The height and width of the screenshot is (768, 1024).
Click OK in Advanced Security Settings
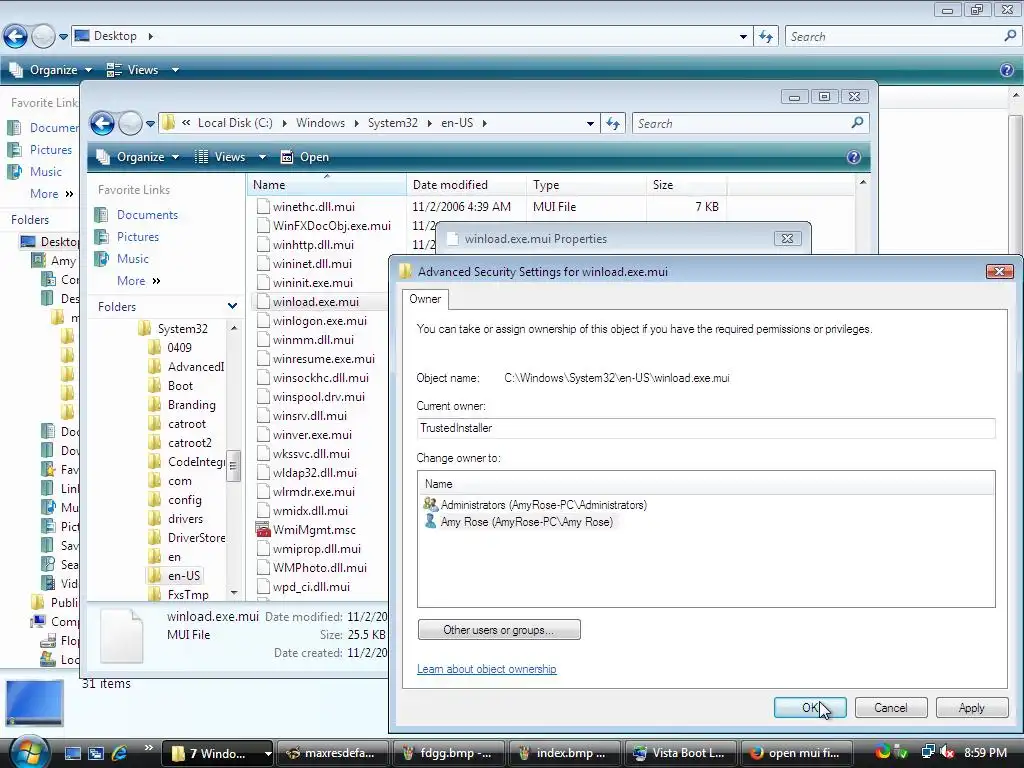810,707
